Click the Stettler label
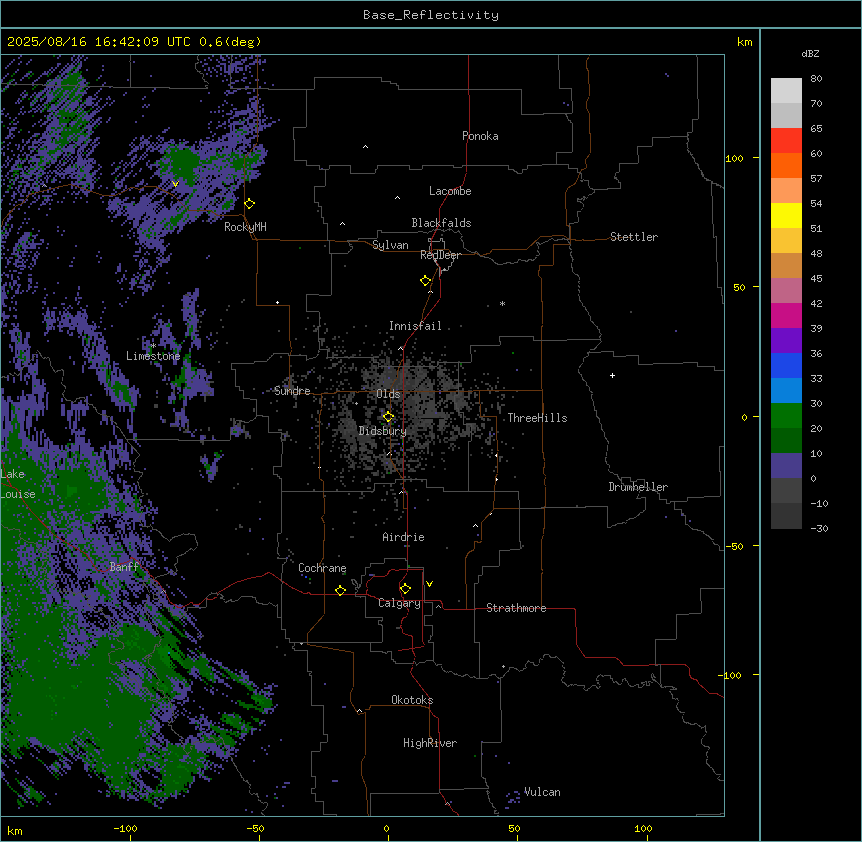Viewport: 862px width, 842px height. pos(634,237)
